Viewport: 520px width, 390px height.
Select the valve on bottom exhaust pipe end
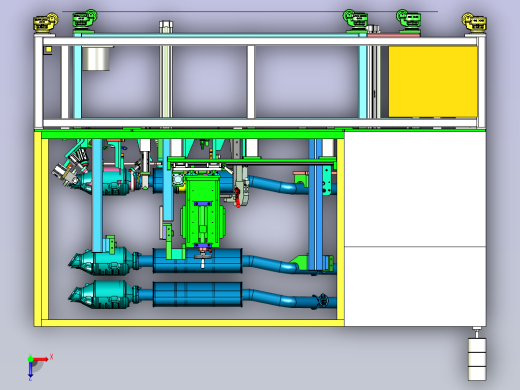(322, 301)
